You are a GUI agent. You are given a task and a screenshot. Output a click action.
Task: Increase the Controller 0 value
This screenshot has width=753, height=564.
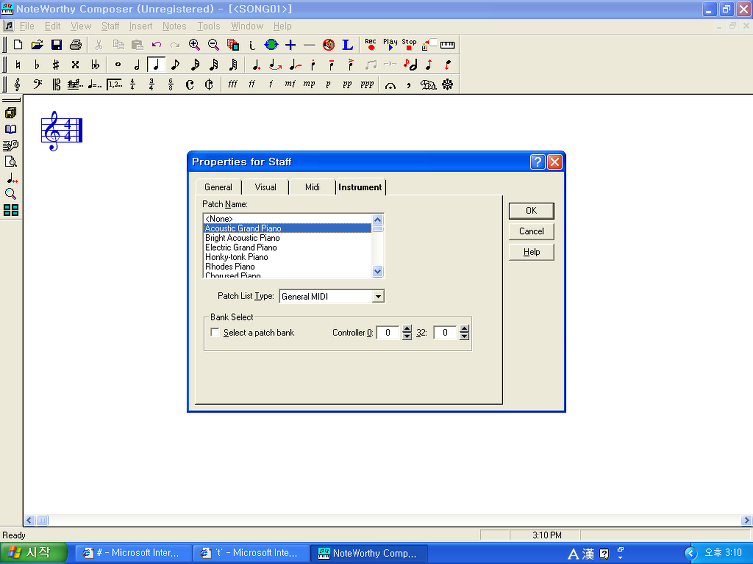[407, 329]
